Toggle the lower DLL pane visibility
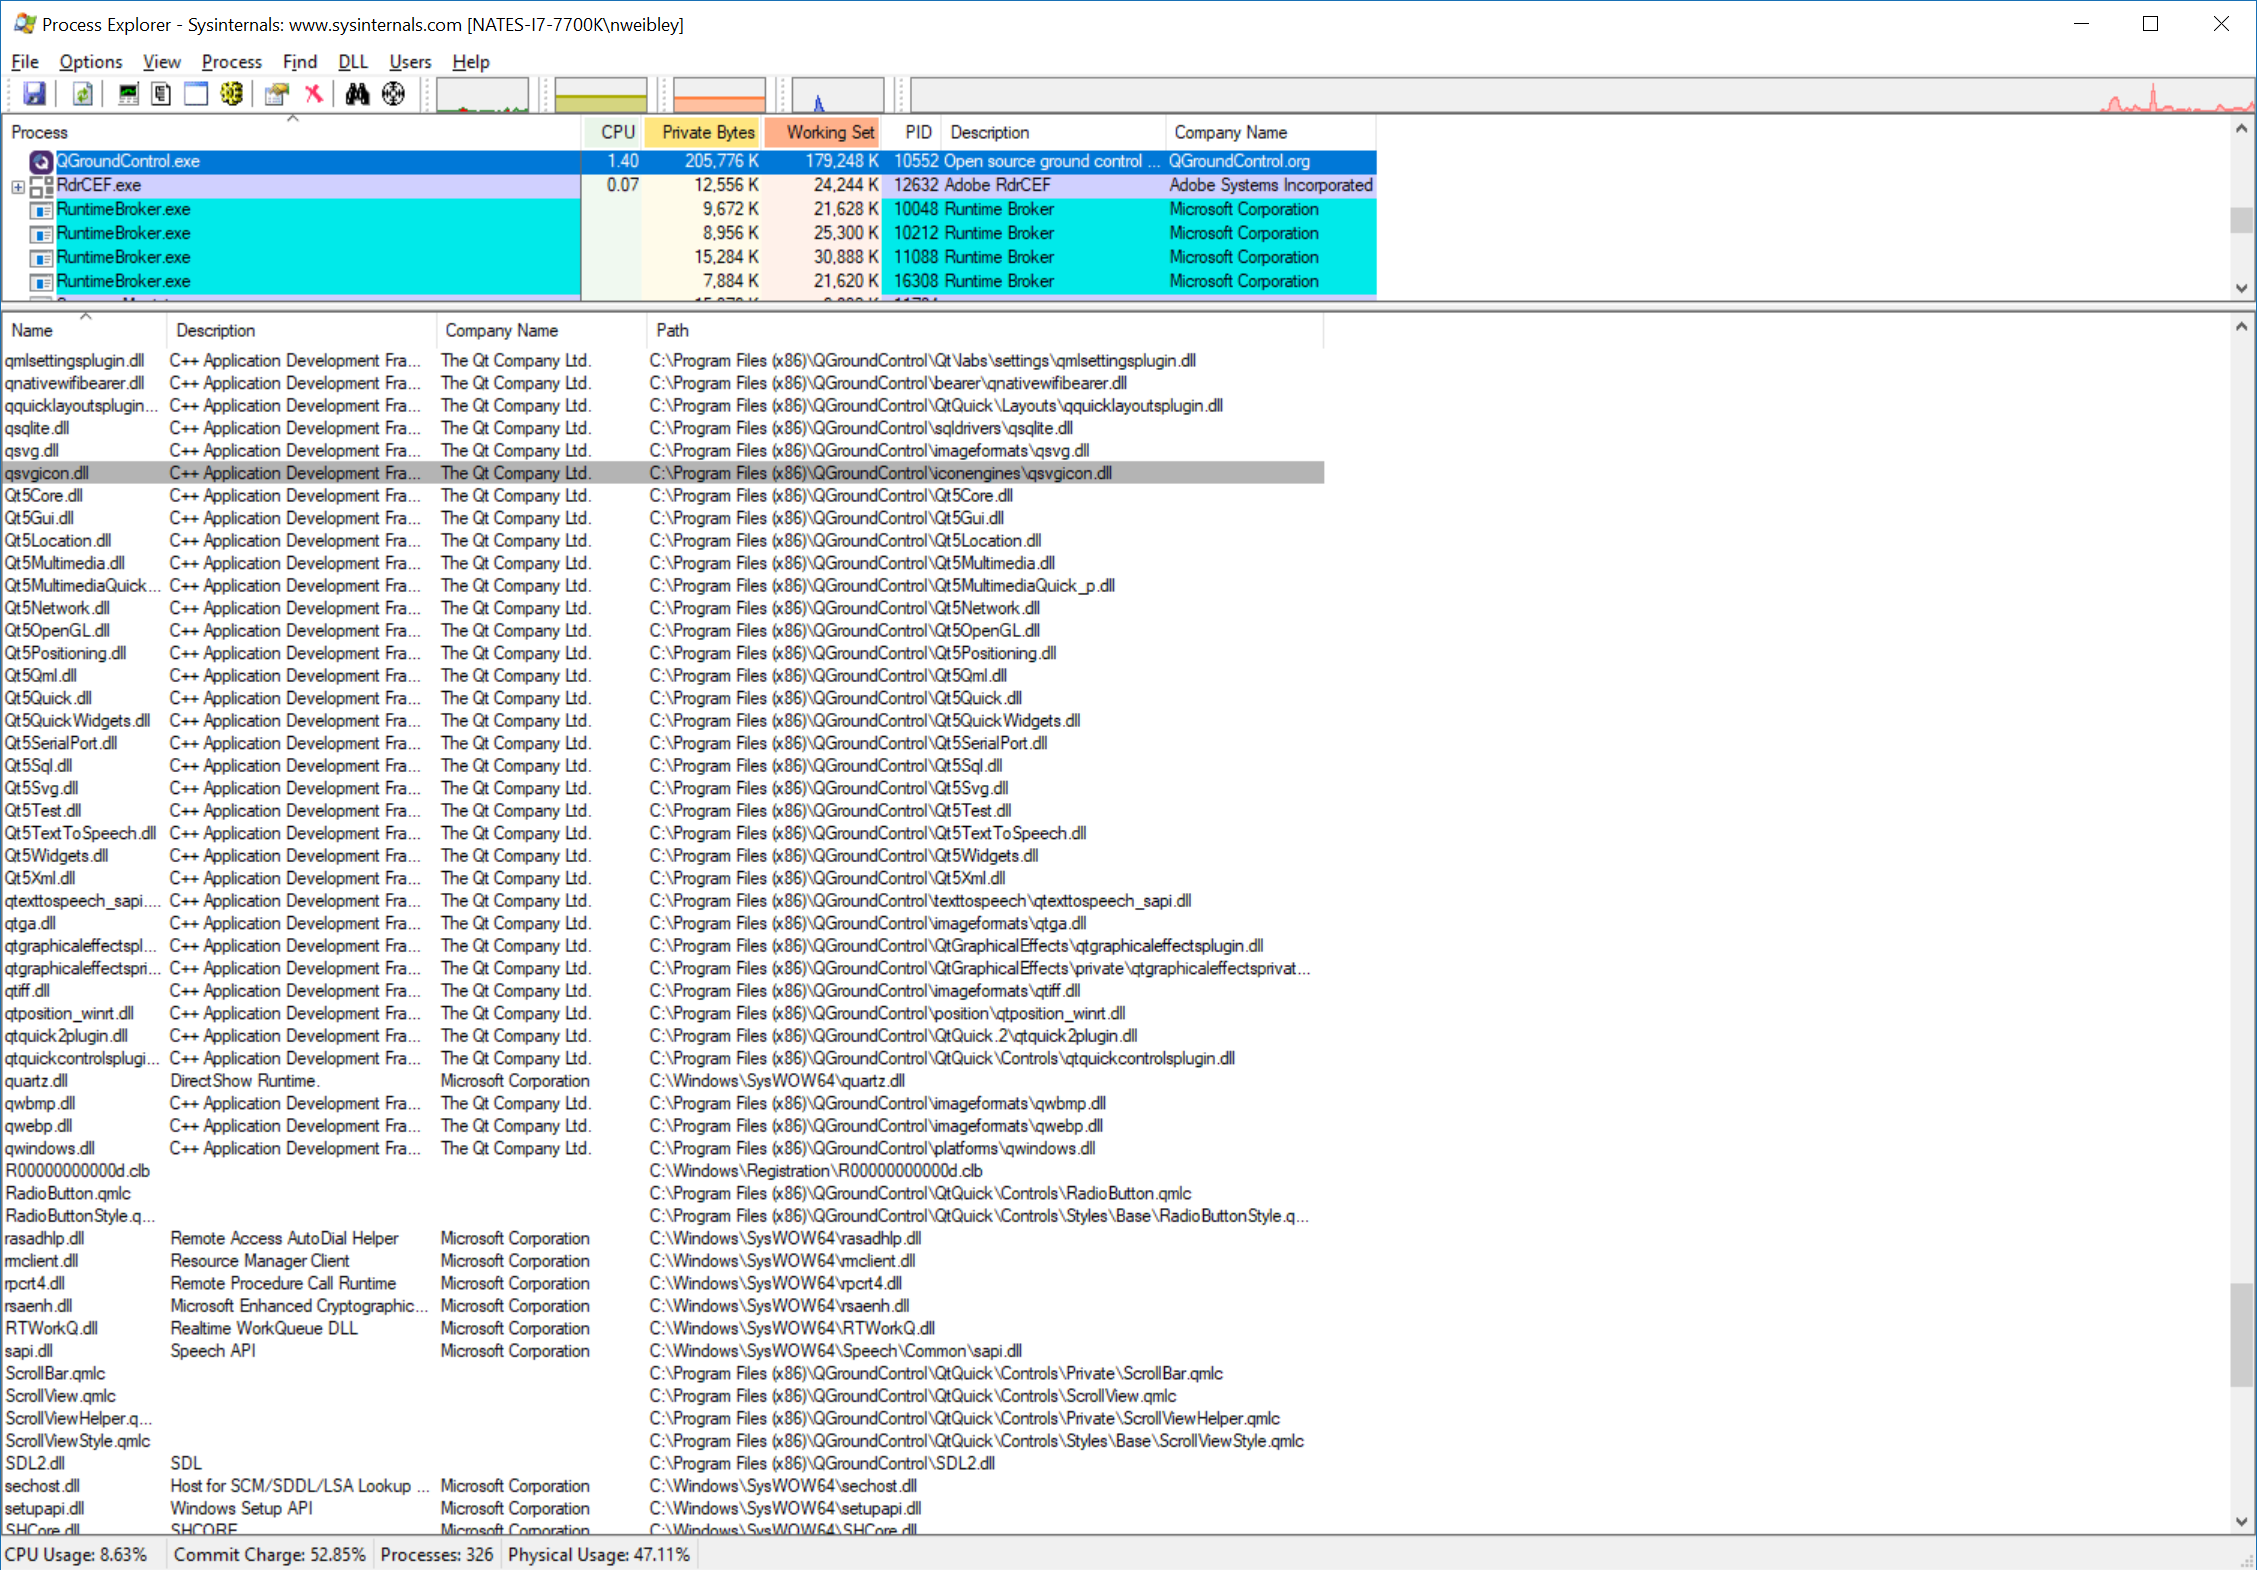Image resolution: width=2257 pixels, height=1570 pixels. pos(195,93)
